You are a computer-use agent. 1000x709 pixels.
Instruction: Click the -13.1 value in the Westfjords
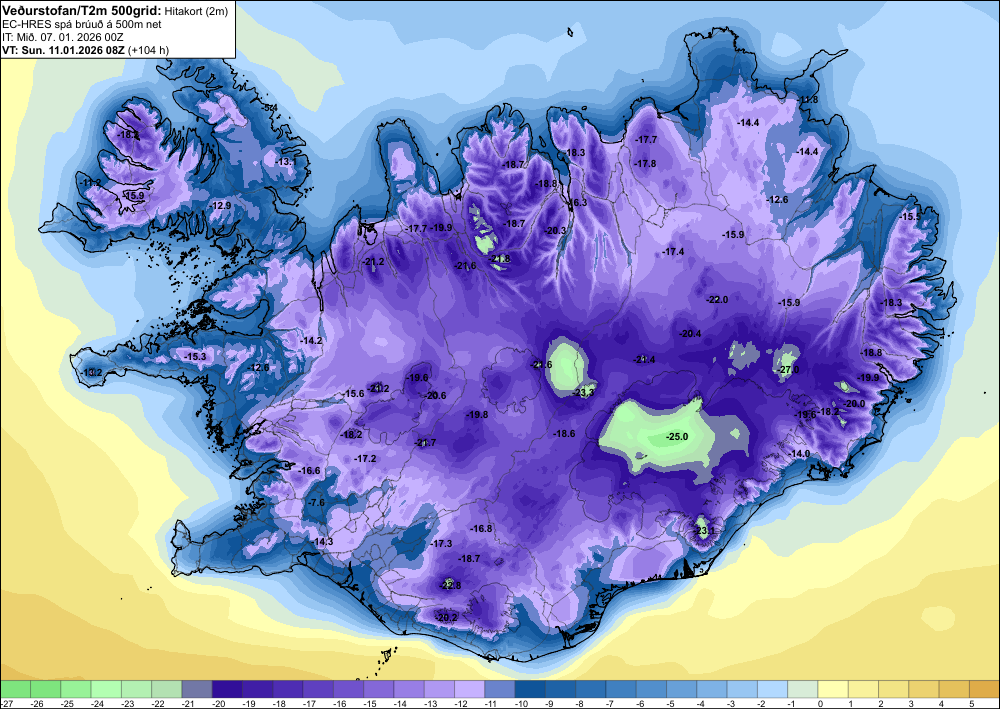pyautogui.click(x=286, y=161)
